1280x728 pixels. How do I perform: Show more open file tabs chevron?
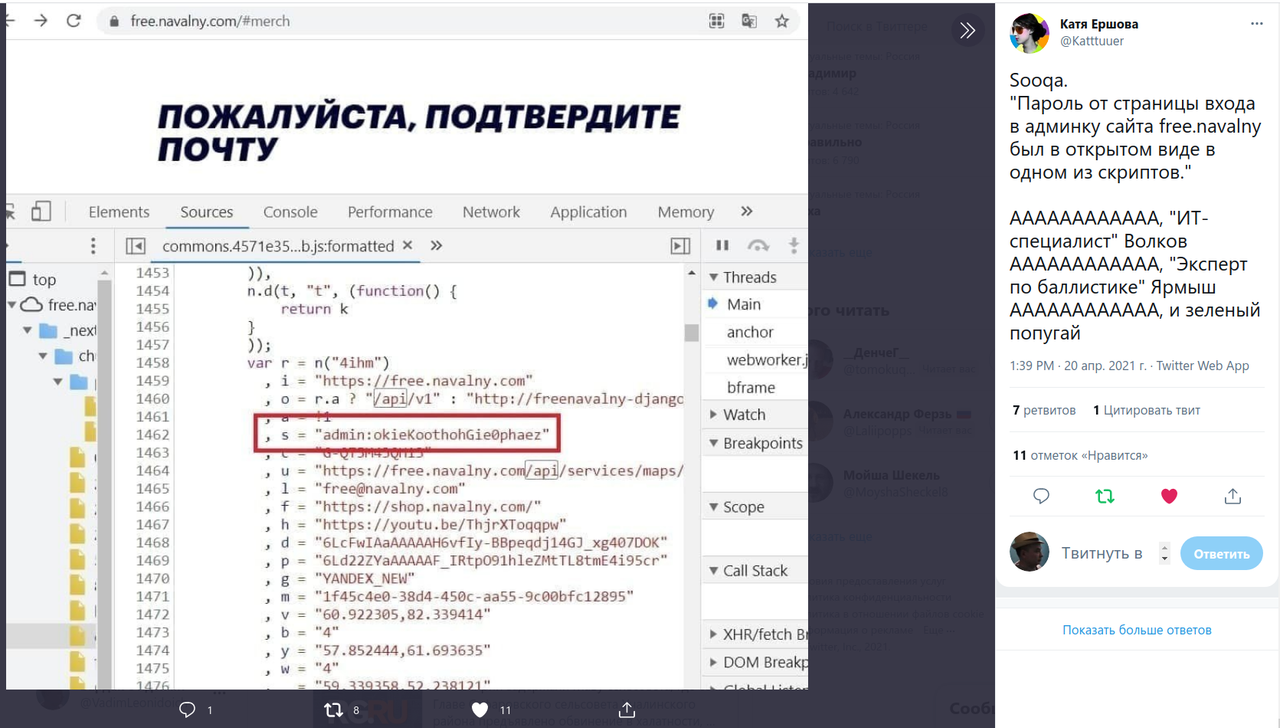click(x=436, y=245)
